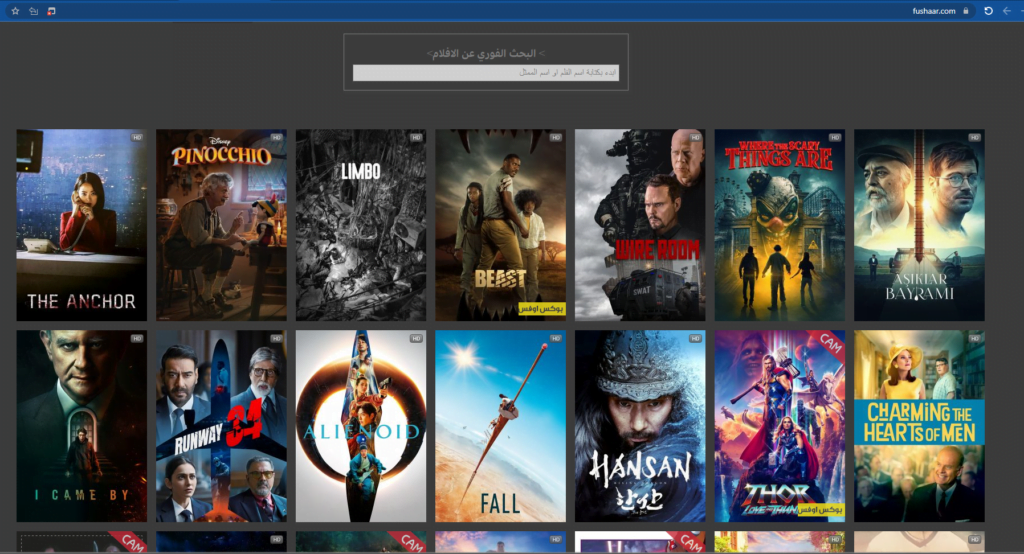Click the share icon in address bar
The width and height of the screenshot is (1024, 554).
coord(33,11)
